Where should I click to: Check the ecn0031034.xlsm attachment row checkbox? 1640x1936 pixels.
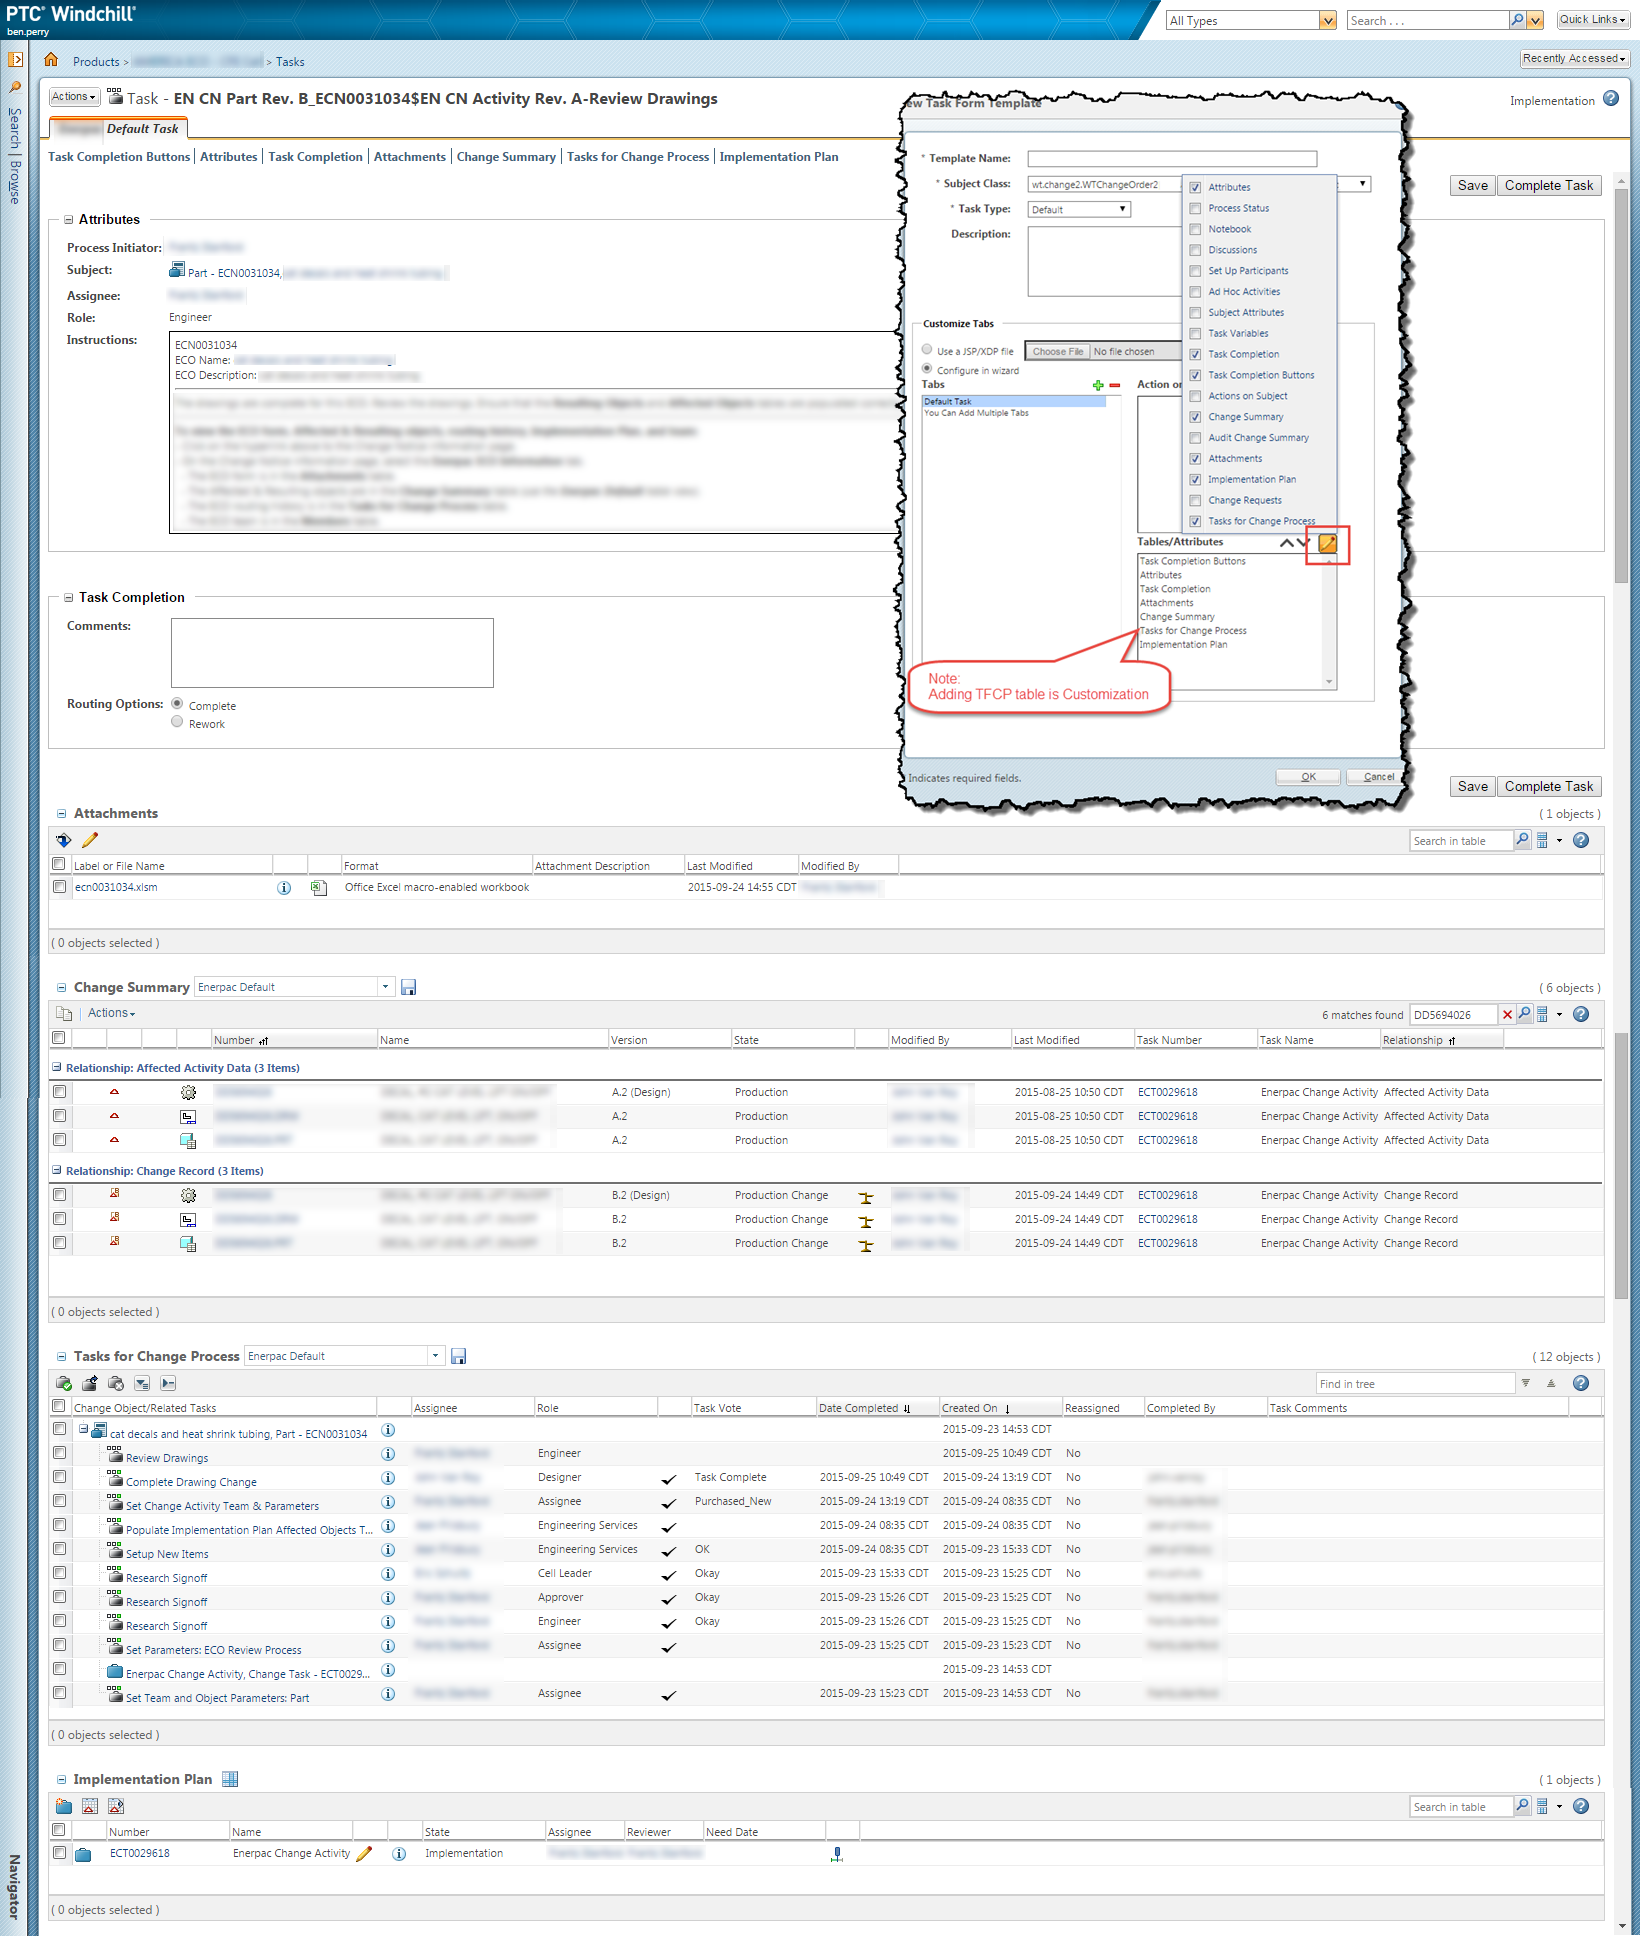pos(60,887)
